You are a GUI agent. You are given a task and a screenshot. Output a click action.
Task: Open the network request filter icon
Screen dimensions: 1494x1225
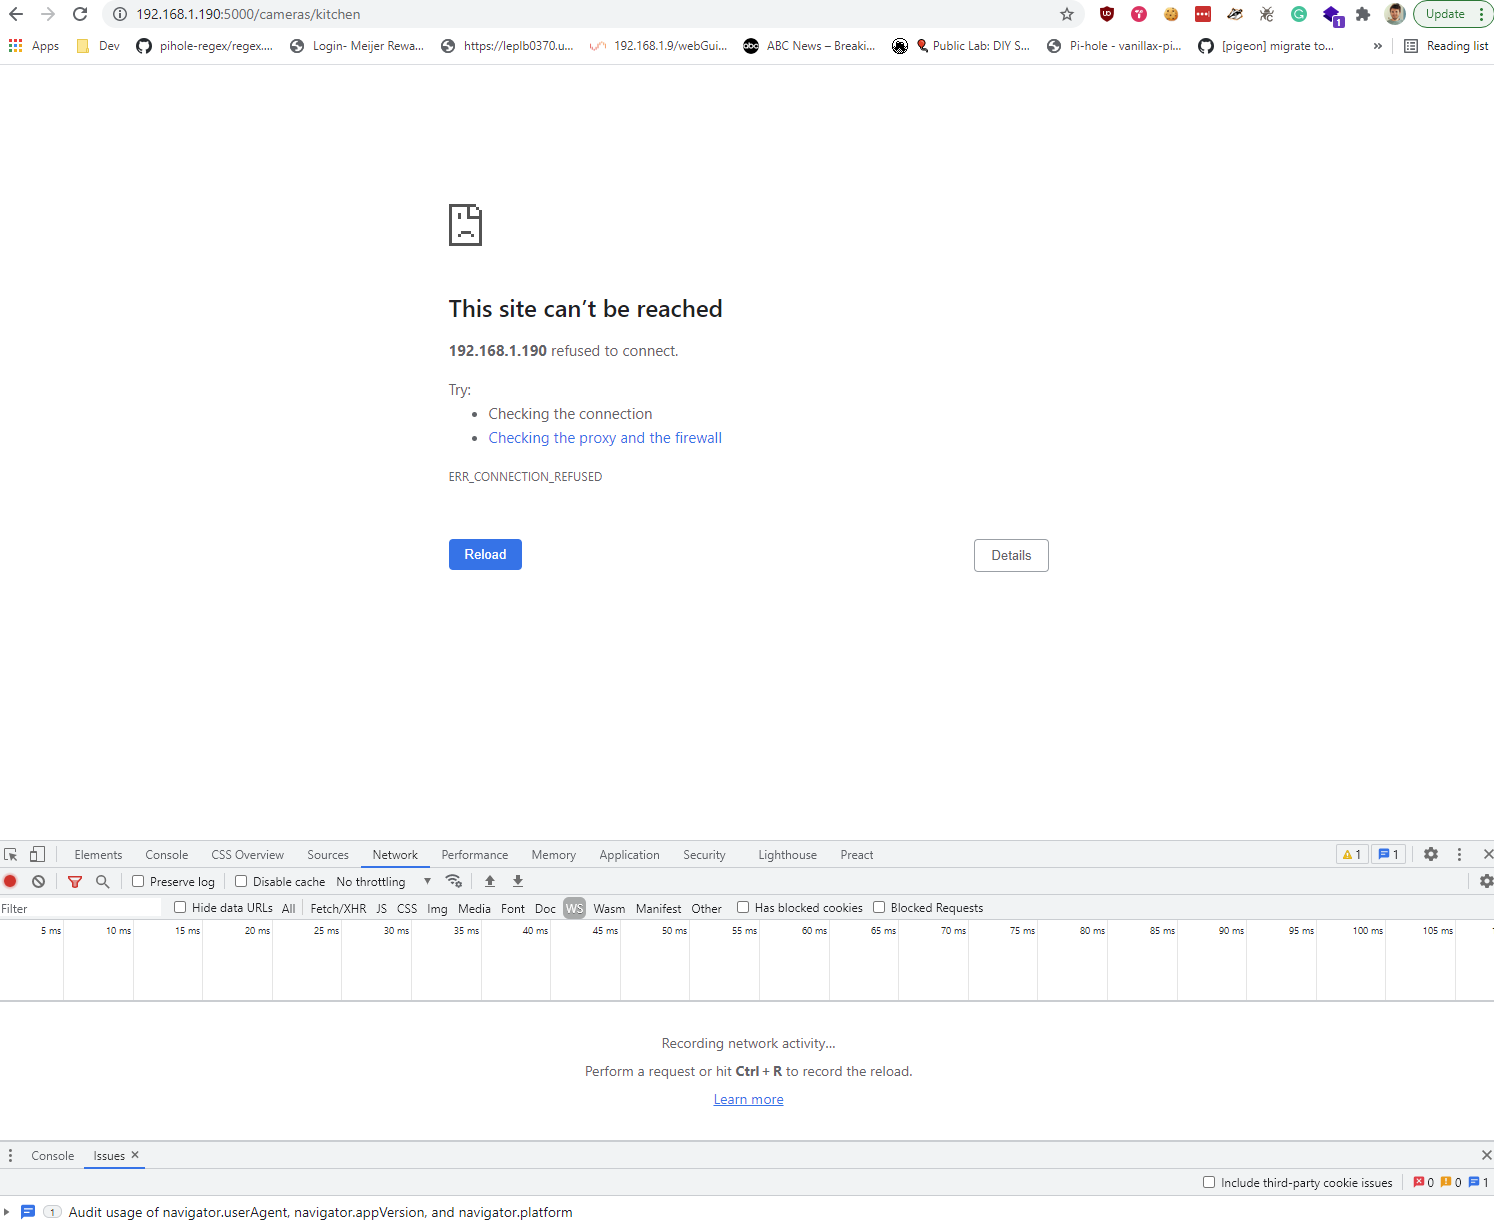point(75,881)
